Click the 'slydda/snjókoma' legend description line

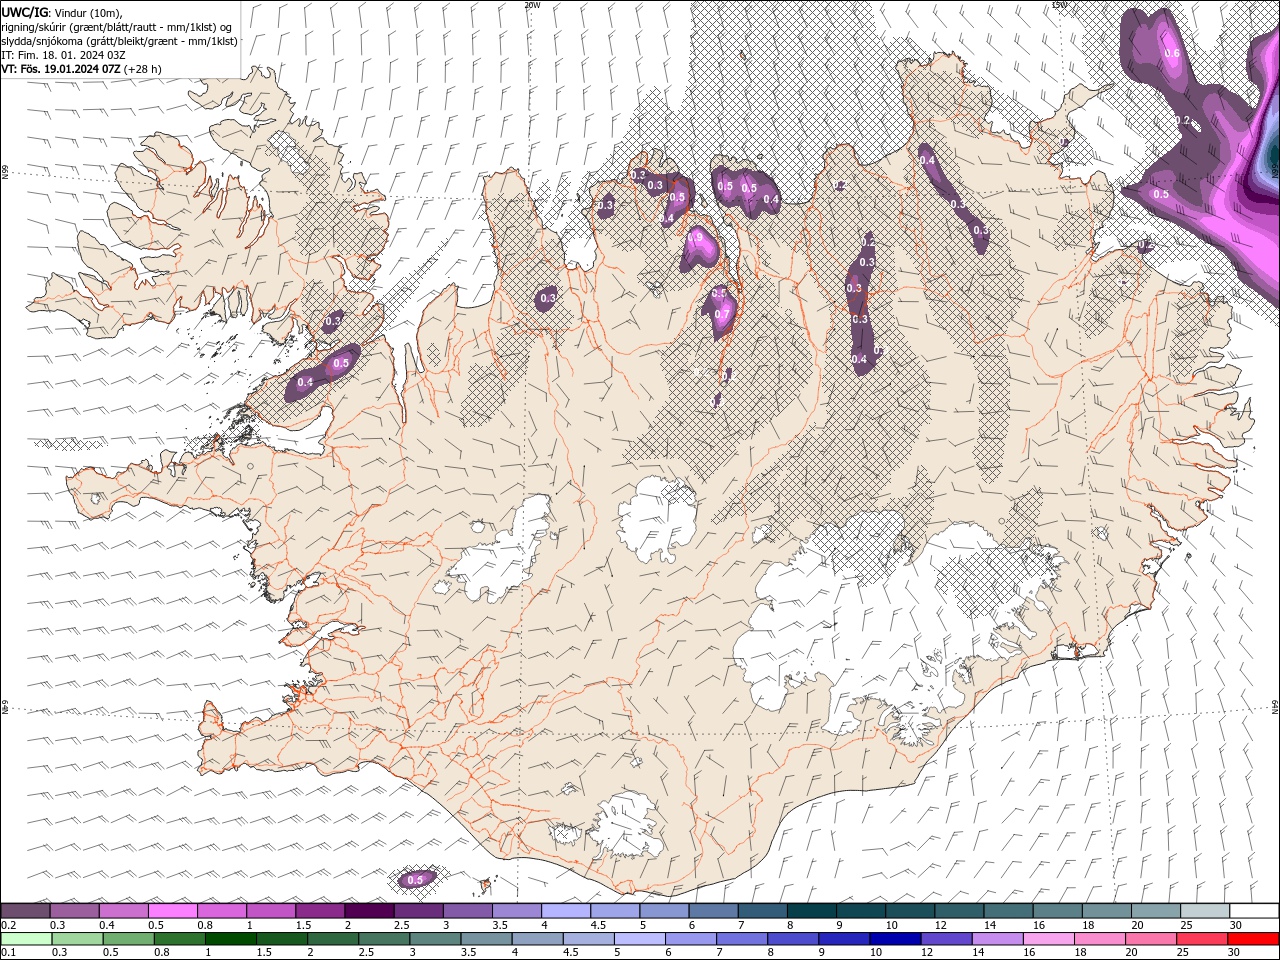point(119,41)
